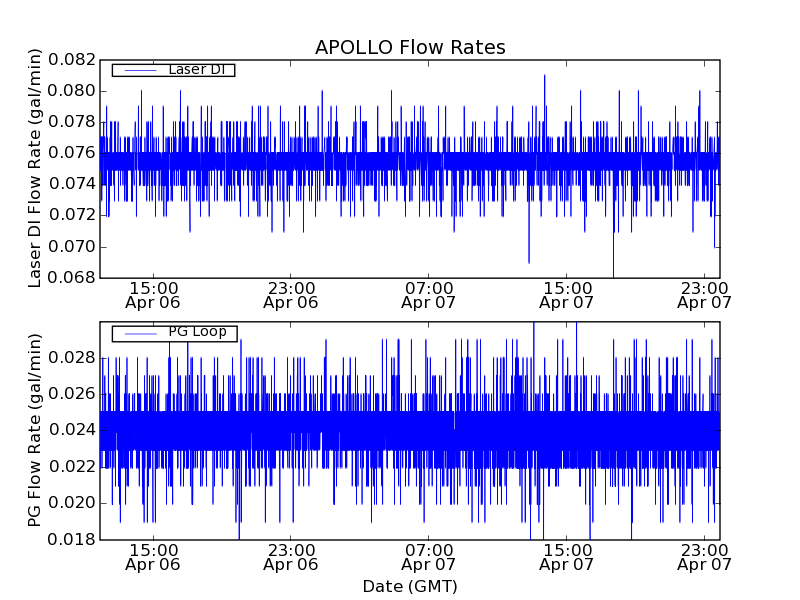Click "07:00 Apr 07" under the Laser DI plot
The image size is (800, 600).
click(429, 295)
